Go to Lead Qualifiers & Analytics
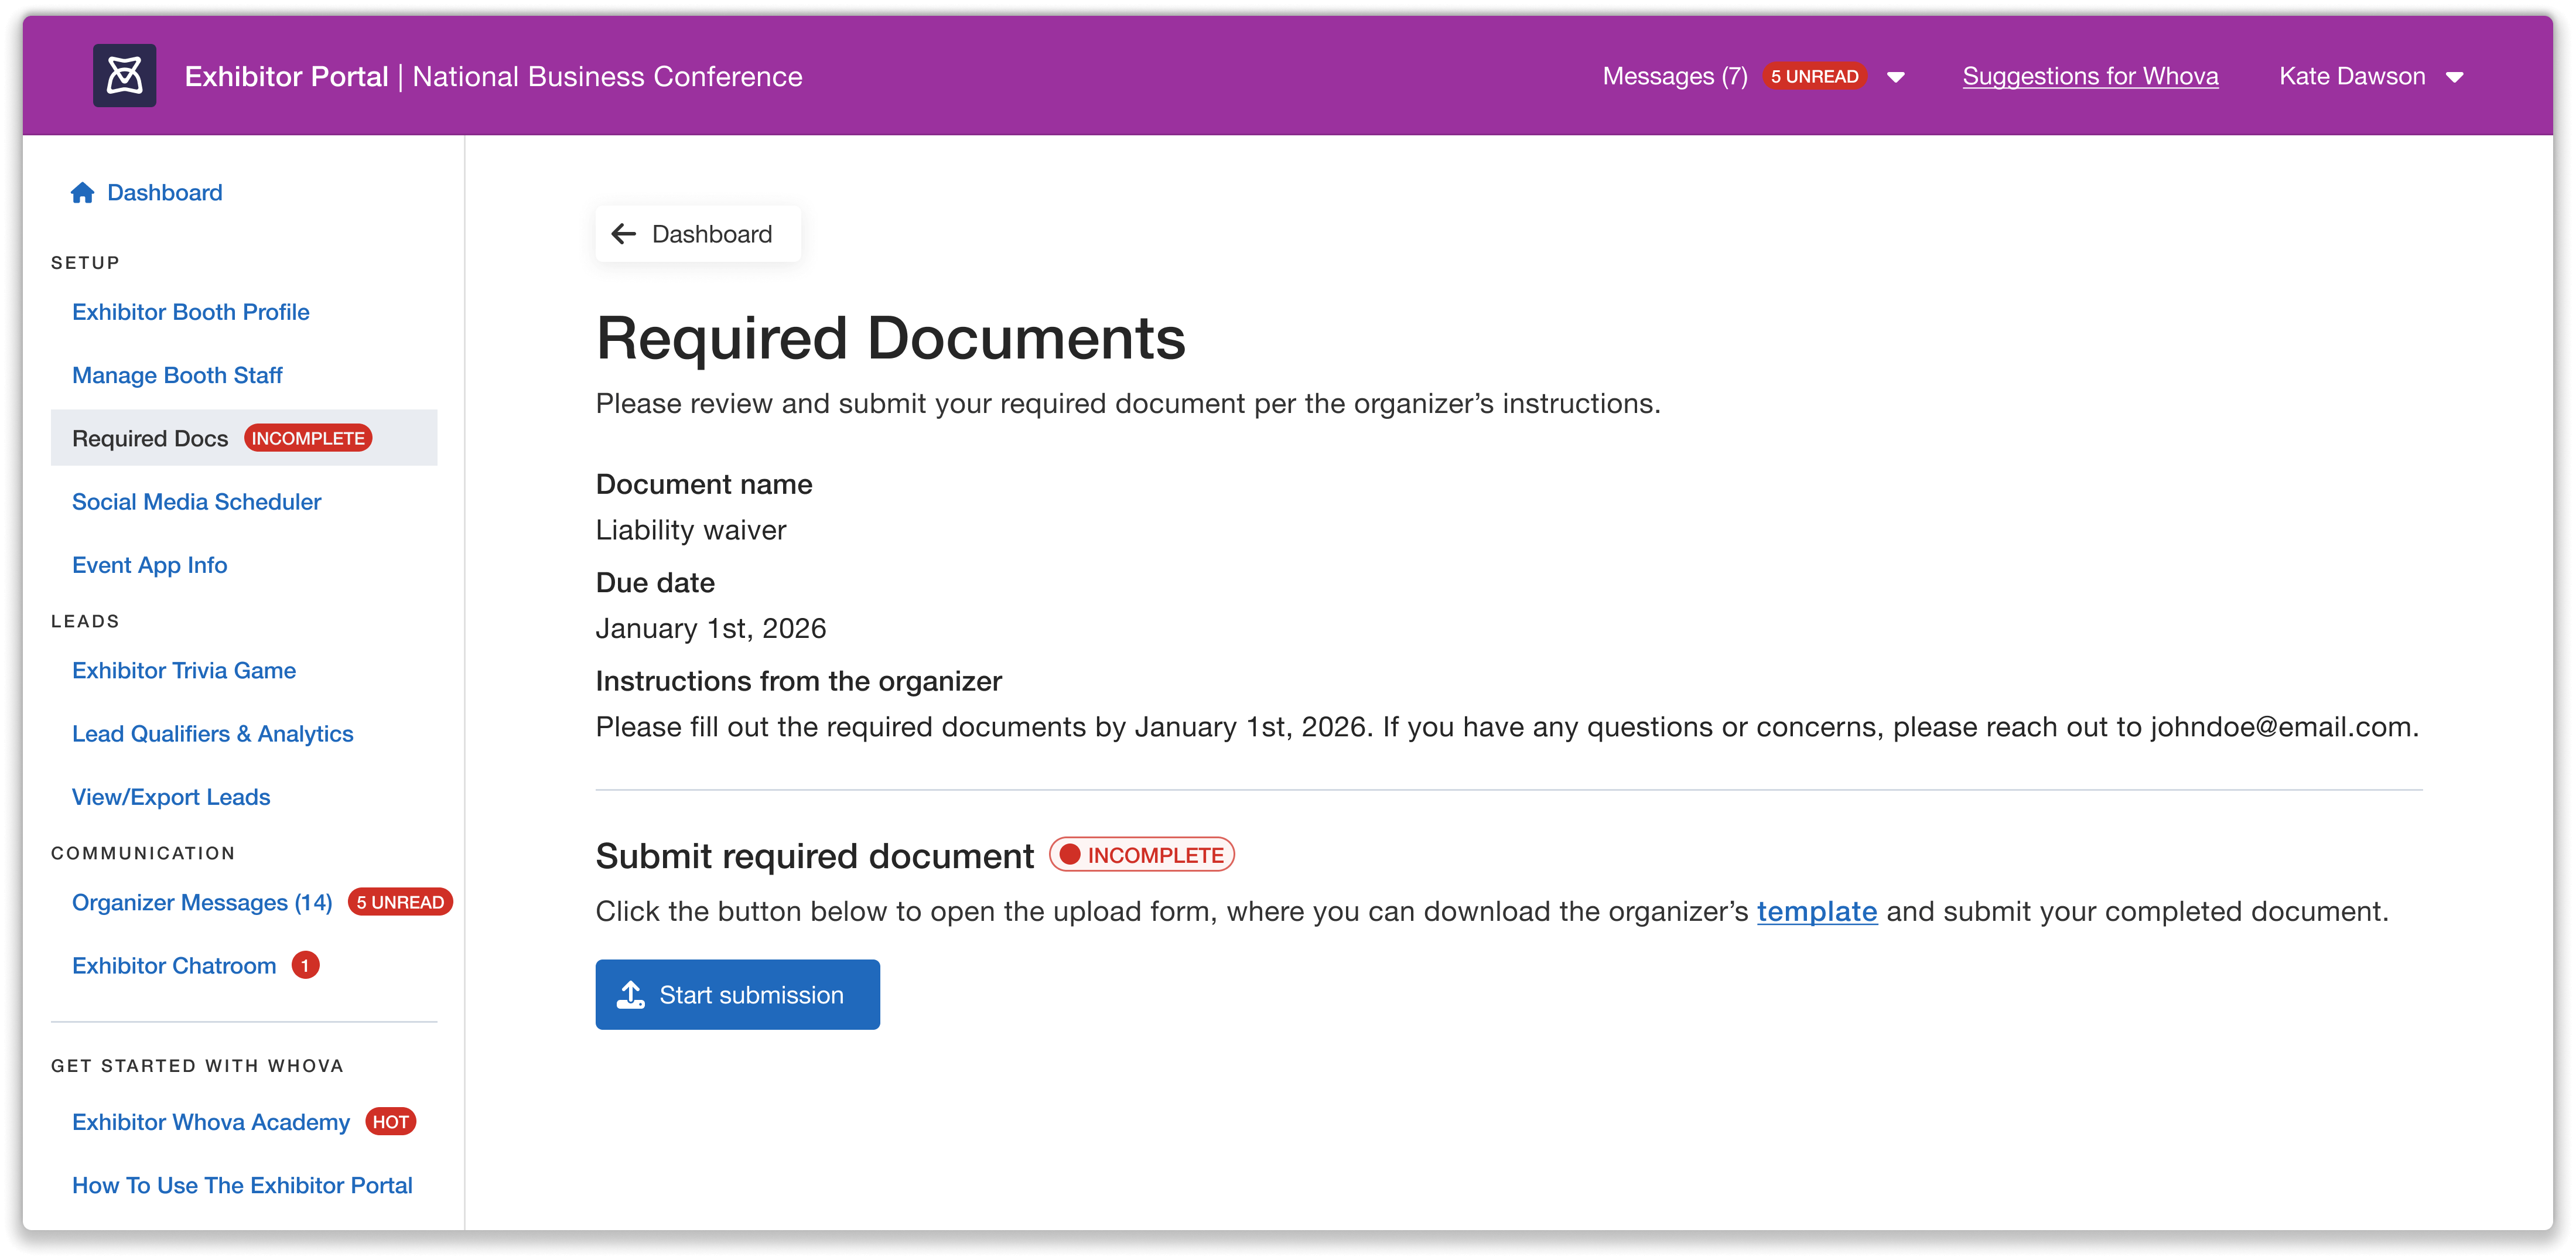Viewport: 2576px width, 1260px height. pyautogui.click(x=212, y=733)
